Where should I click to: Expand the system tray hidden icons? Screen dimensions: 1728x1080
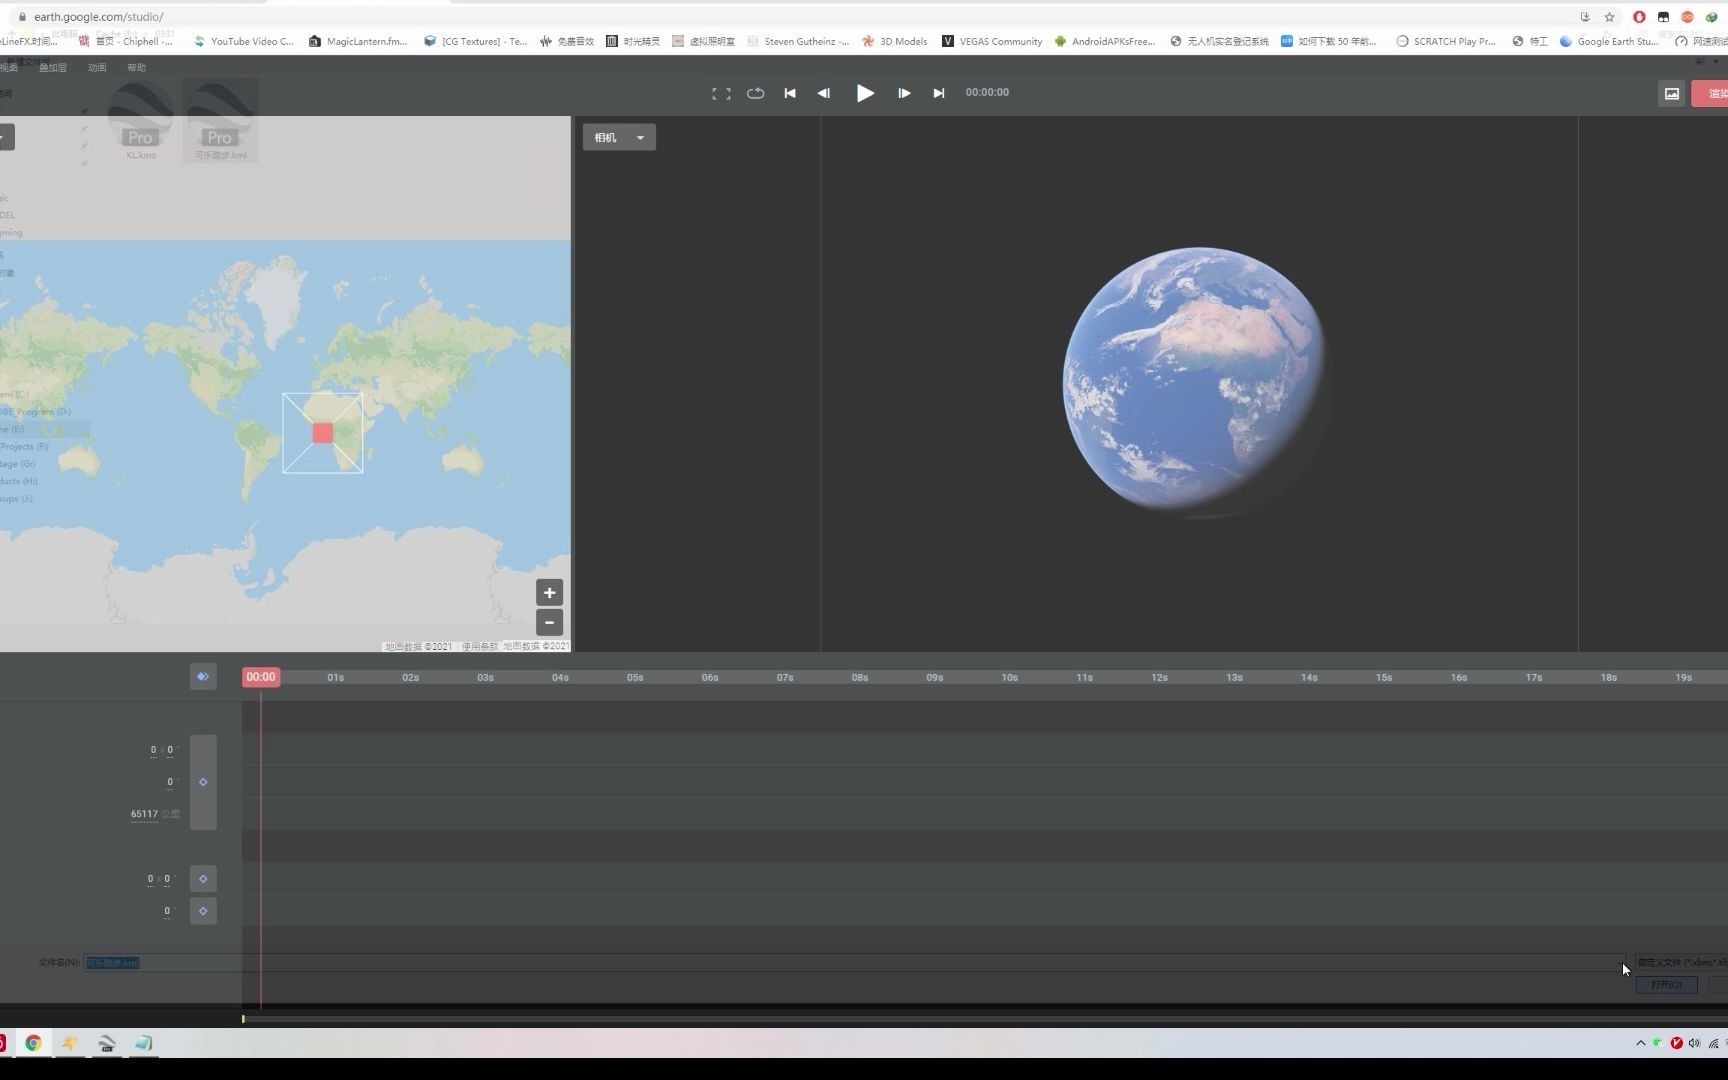coord(1640,1043)
